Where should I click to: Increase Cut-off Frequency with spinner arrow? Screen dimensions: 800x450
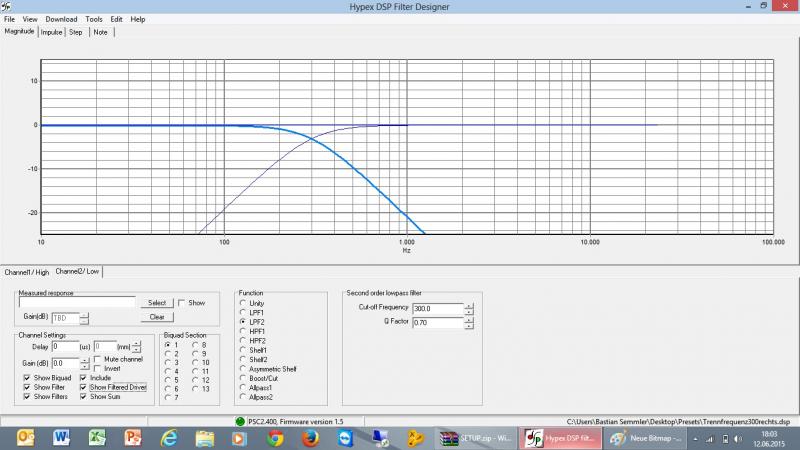(469, 304)
